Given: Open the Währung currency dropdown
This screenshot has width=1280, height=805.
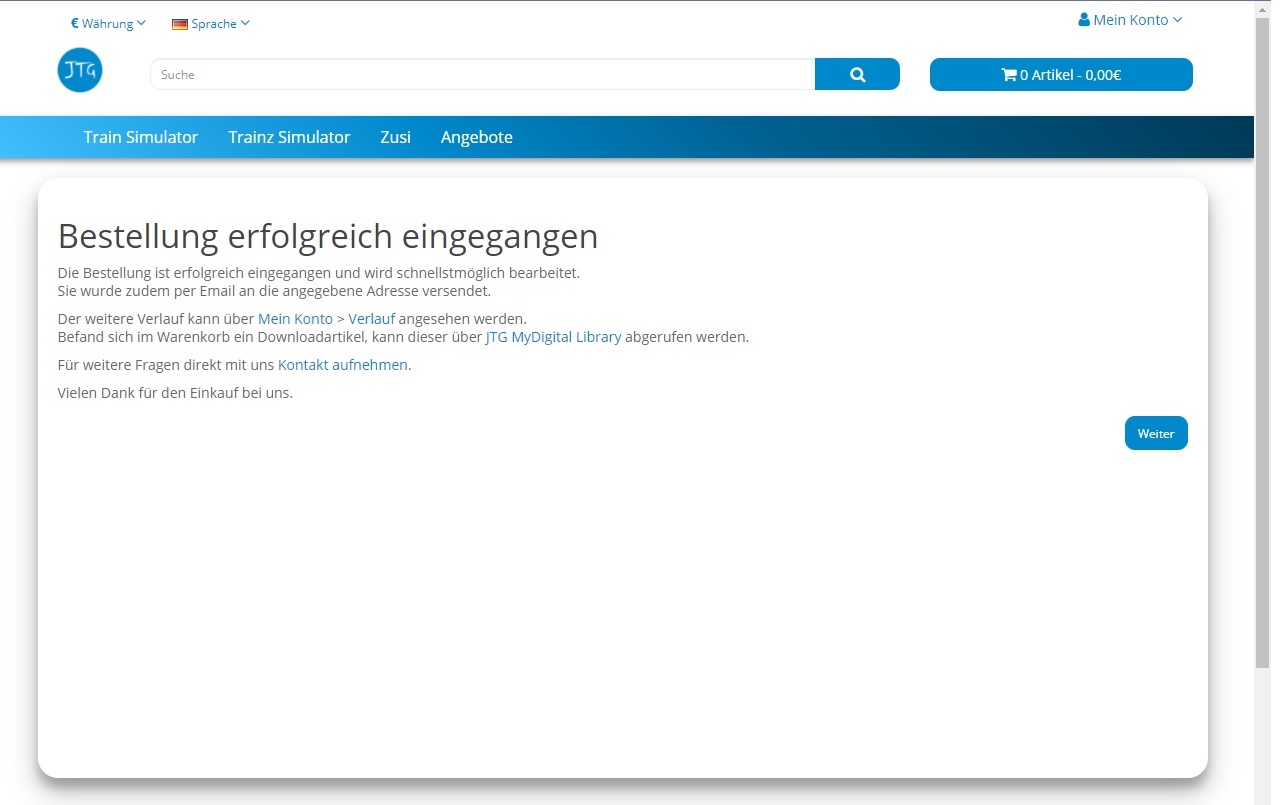Looking at the screenshot, I should tap(108, 23).
